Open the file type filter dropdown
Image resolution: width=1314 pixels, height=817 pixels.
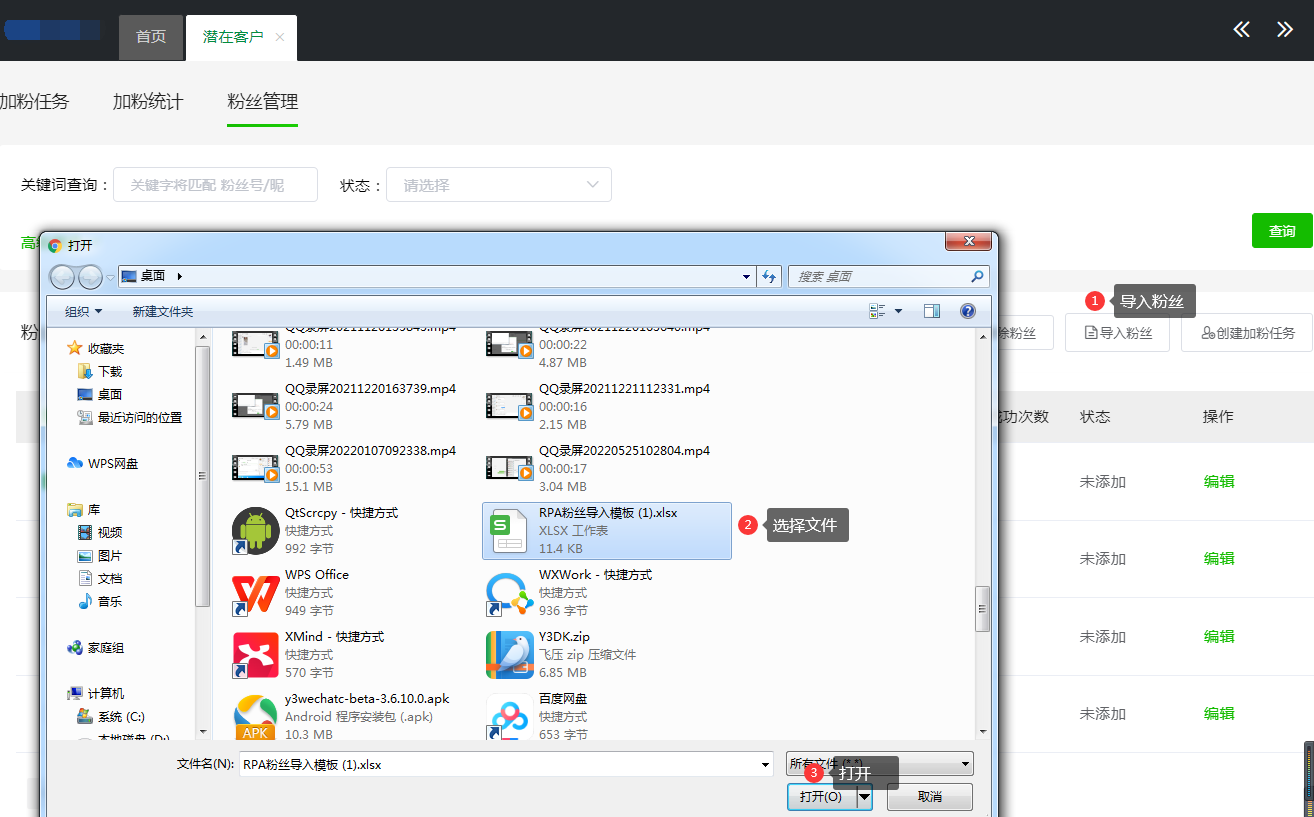click(879, 765)
